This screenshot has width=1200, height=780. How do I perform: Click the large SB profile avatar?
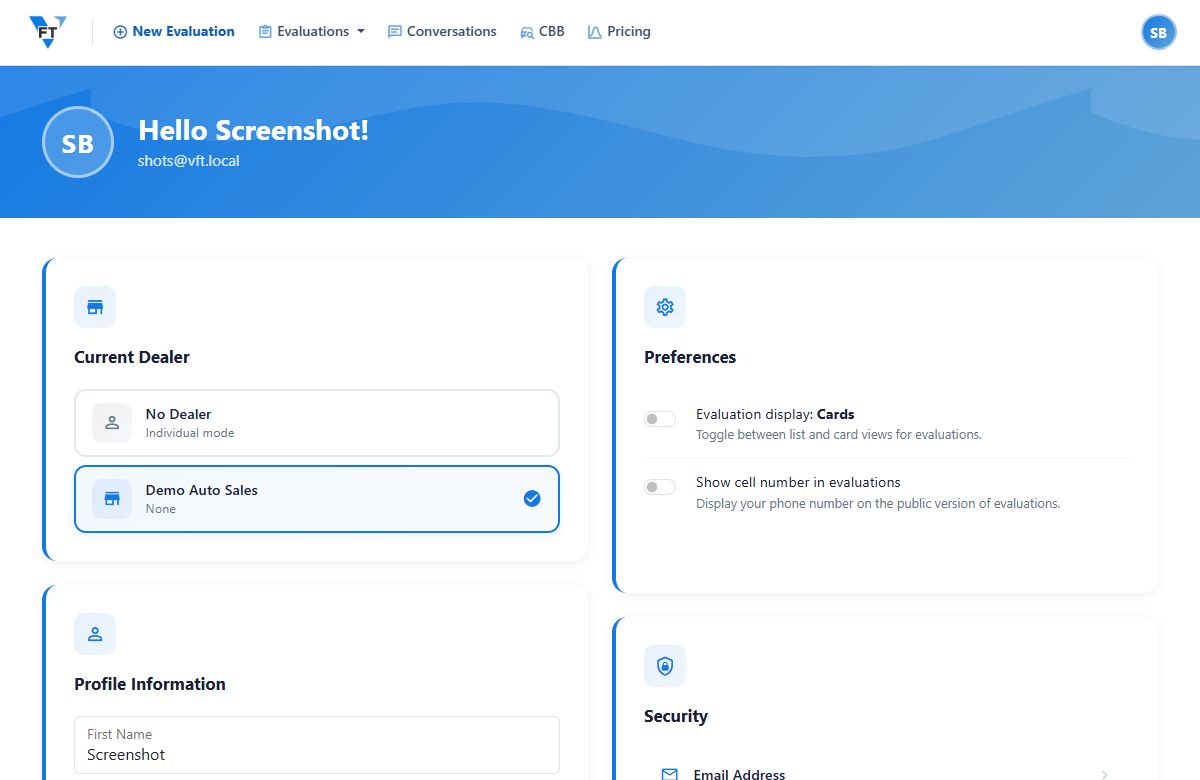pyautogui.click(x=78, y=143)
